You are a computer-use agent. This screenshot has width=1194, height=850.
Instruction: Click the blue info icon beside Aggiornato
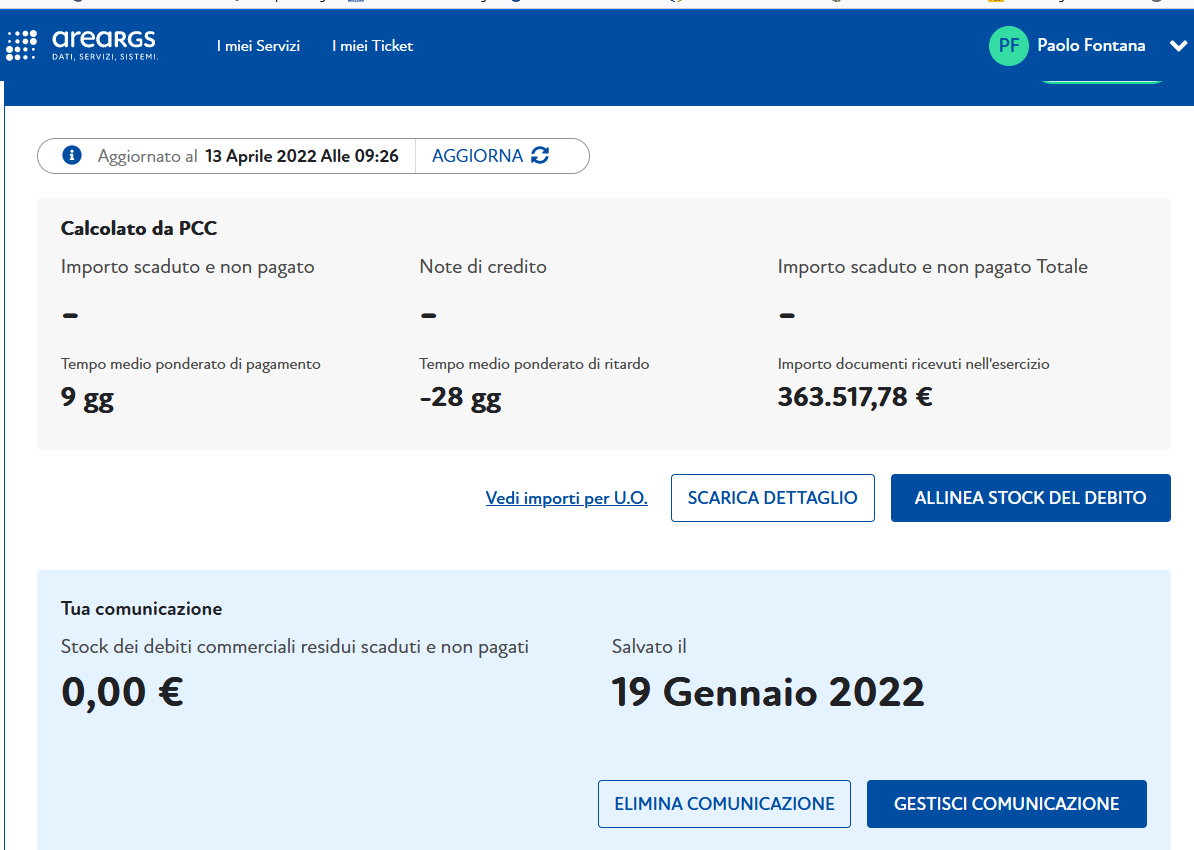71,156
